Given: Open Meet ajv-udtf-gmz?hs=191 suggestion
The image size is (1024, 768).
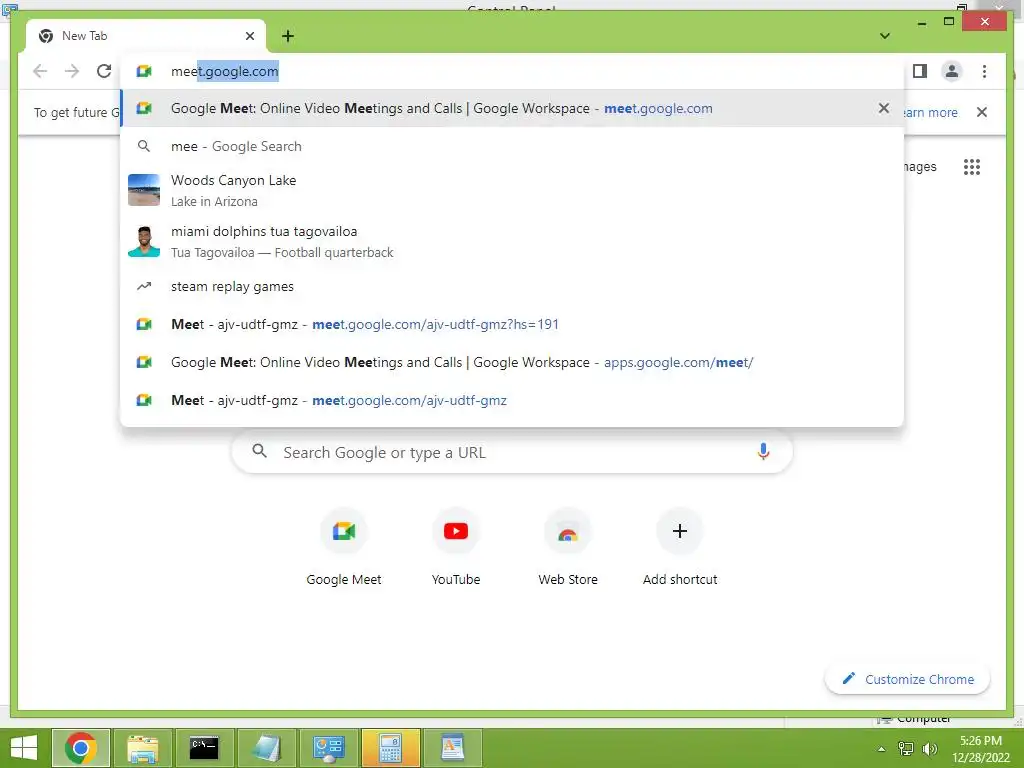Looking at the screenshot, I should 512,325.
